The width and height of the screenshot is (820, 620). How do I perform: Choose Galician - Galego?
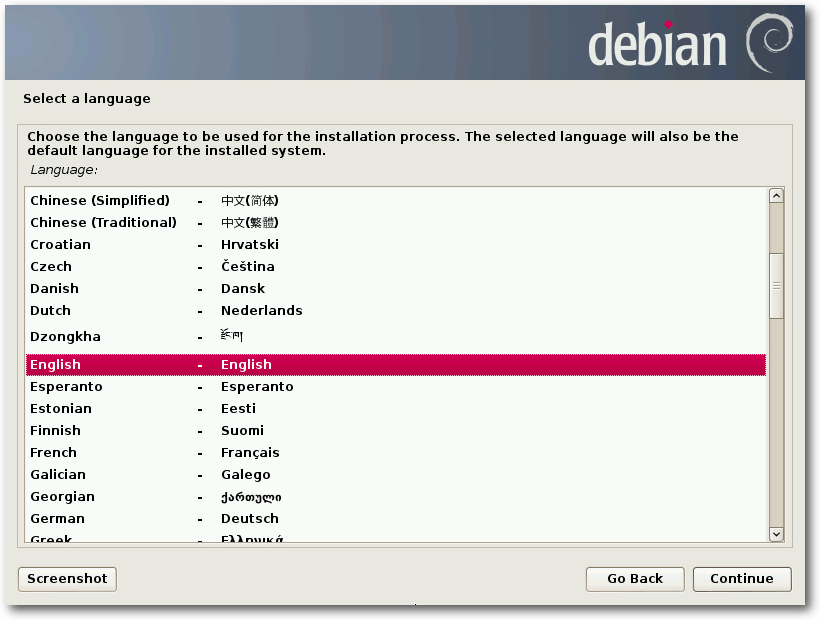(x=396, y=475)
